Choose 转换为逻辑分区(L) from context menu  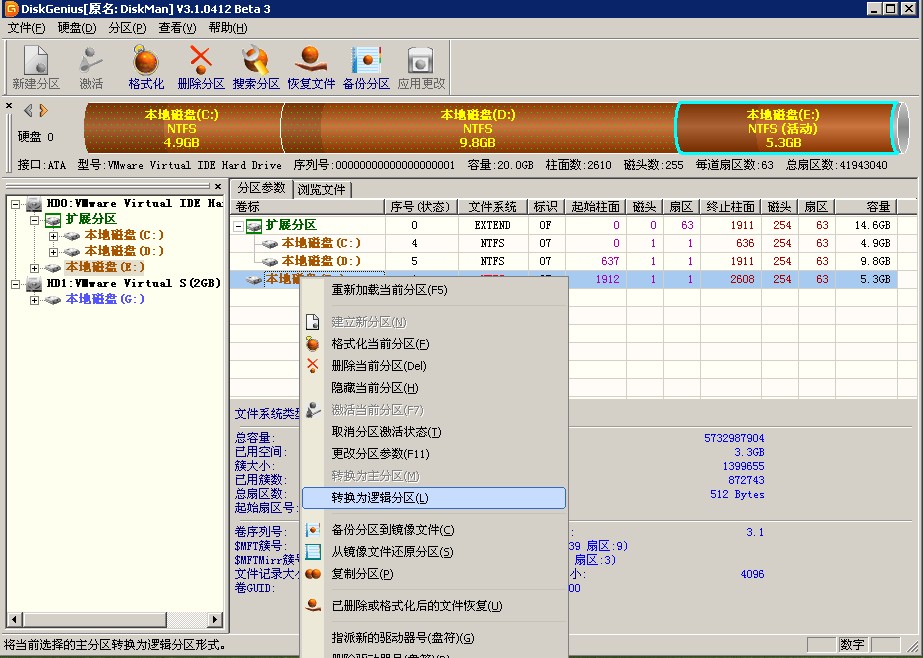pos(434,498)
